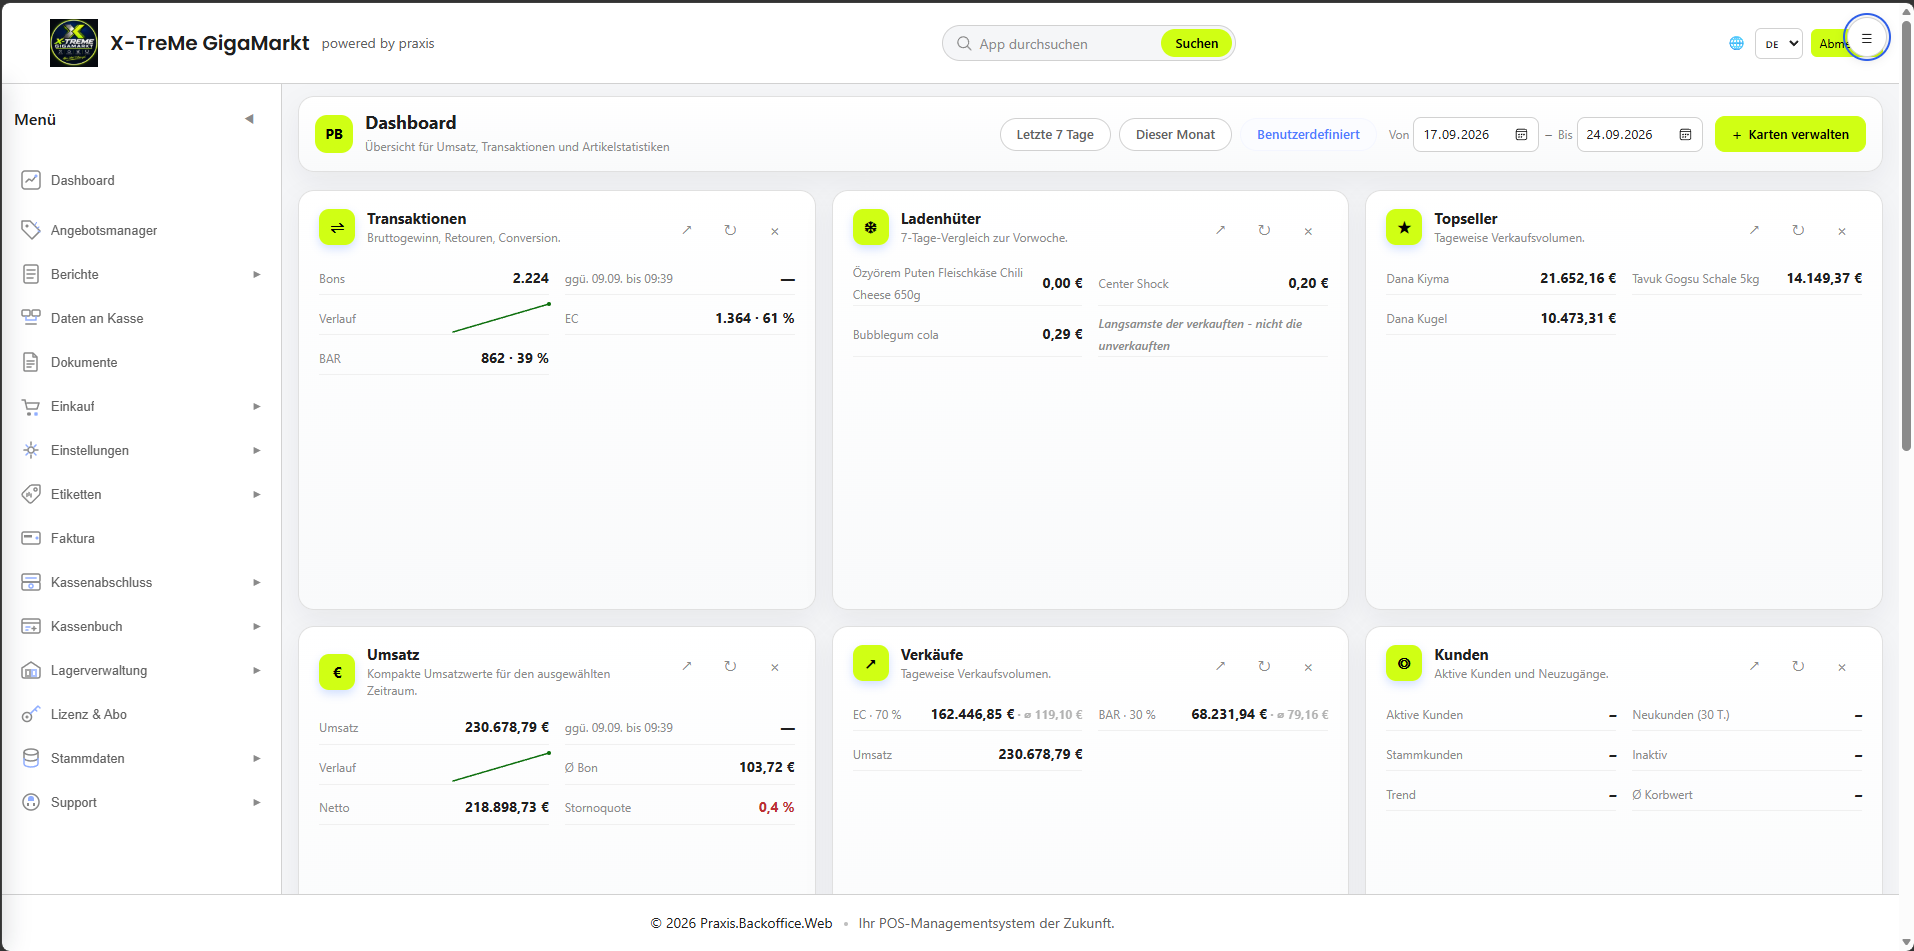Expand the Kassenbuch submenu arrow
Screen dimensions: 1914x951
point(257,626)
